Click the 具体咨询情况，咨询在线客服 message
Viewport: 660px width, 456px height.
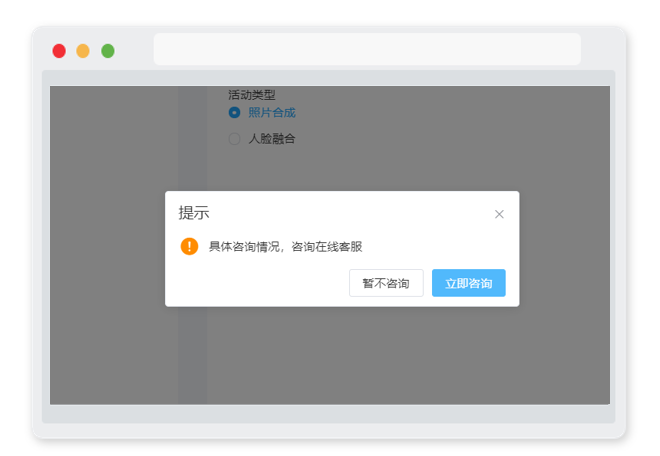(285, 247)
